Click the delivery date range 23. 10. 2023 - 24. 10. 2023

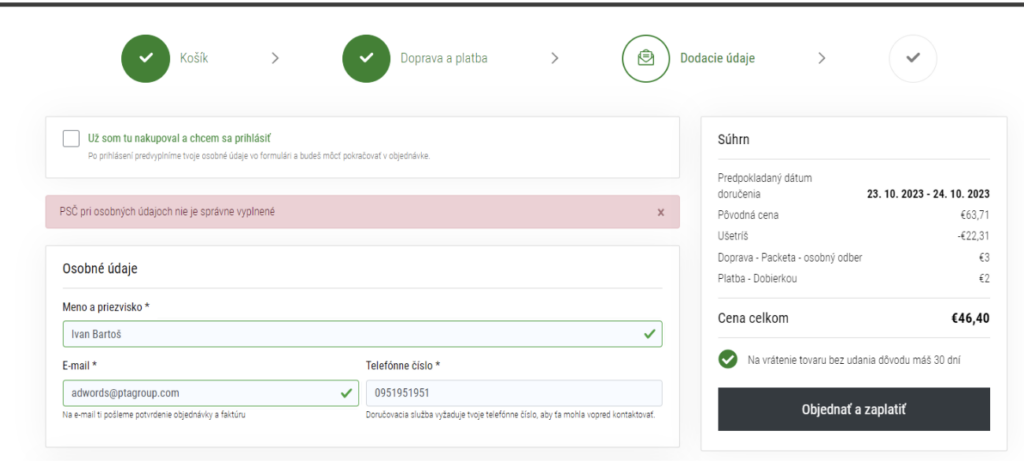point(928,194)
